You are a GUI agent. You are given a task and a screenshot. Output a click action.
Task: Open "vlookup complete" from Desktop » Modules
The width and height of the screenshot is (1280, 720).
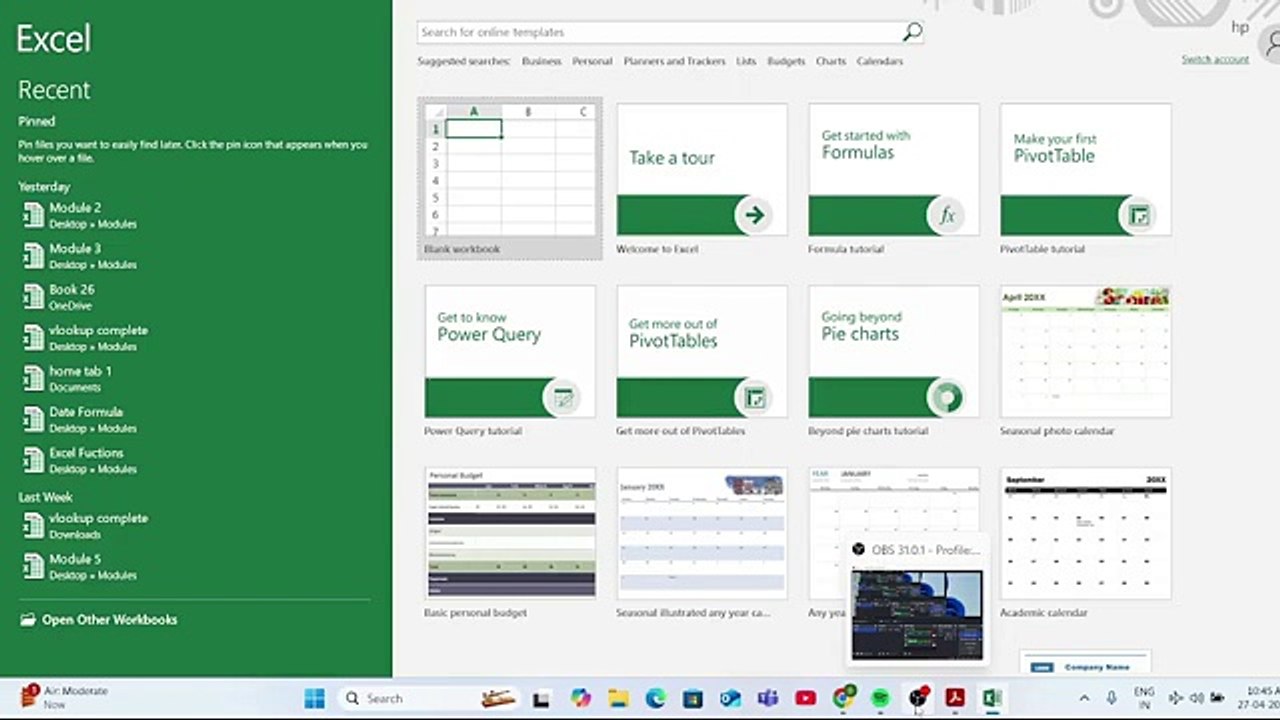click(x=194, y=337)
